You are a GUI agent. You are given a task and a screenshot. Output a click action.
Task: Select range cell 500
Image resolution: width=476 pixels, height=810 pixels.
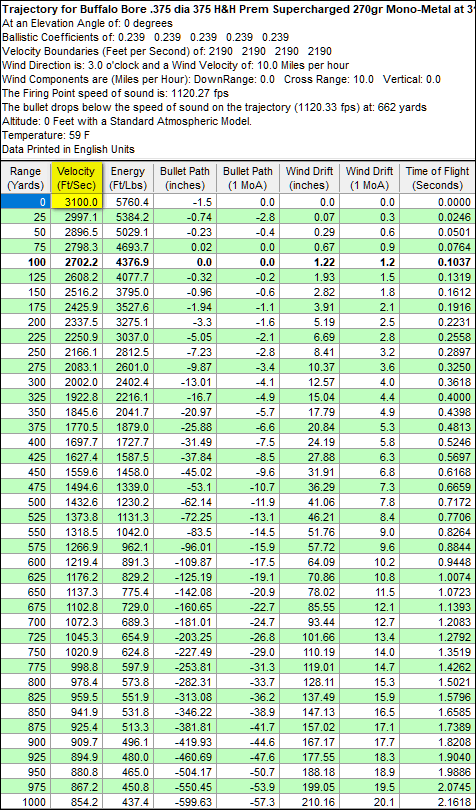25,502
